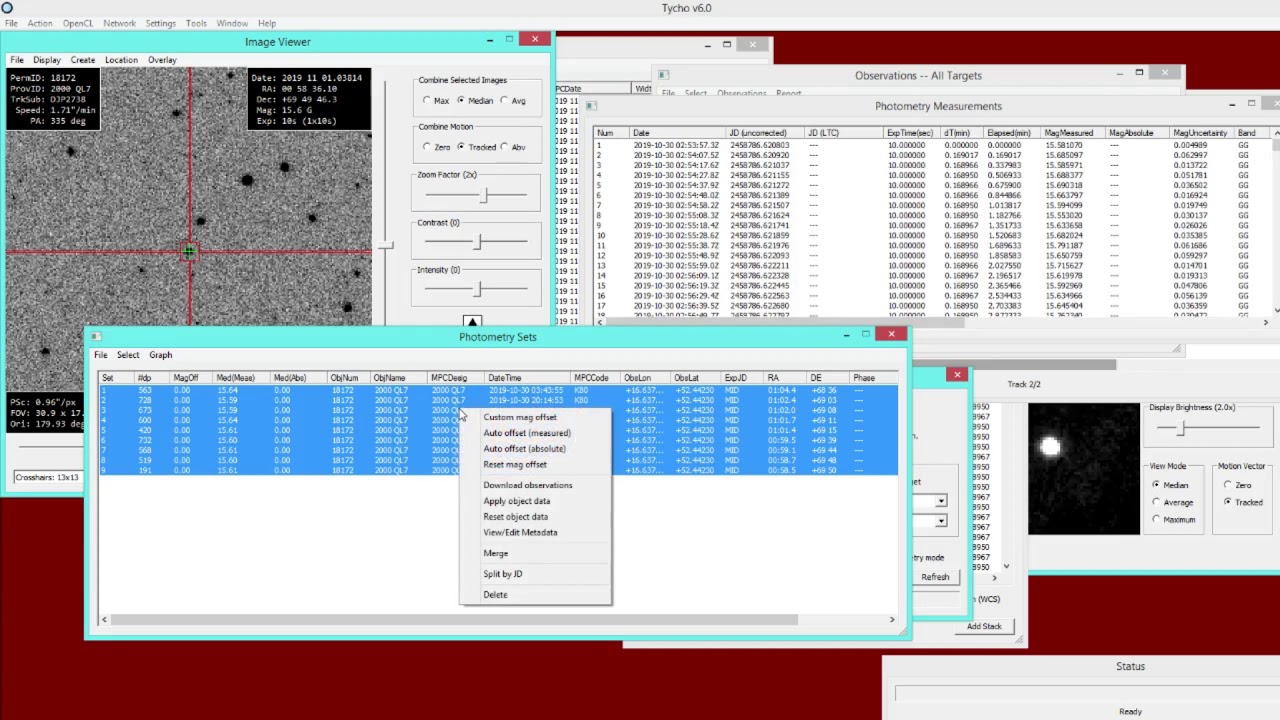Open the Help menu in Tycho
The width and height of the screenshot is (1280, 720).
(x=267, y=23)
